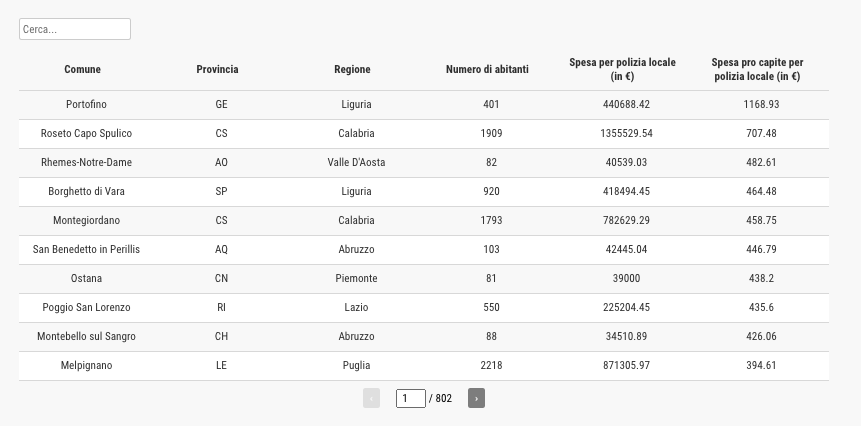861x426 pixels.
Task: Sort by Comune column header
Action: click(82, 69)
